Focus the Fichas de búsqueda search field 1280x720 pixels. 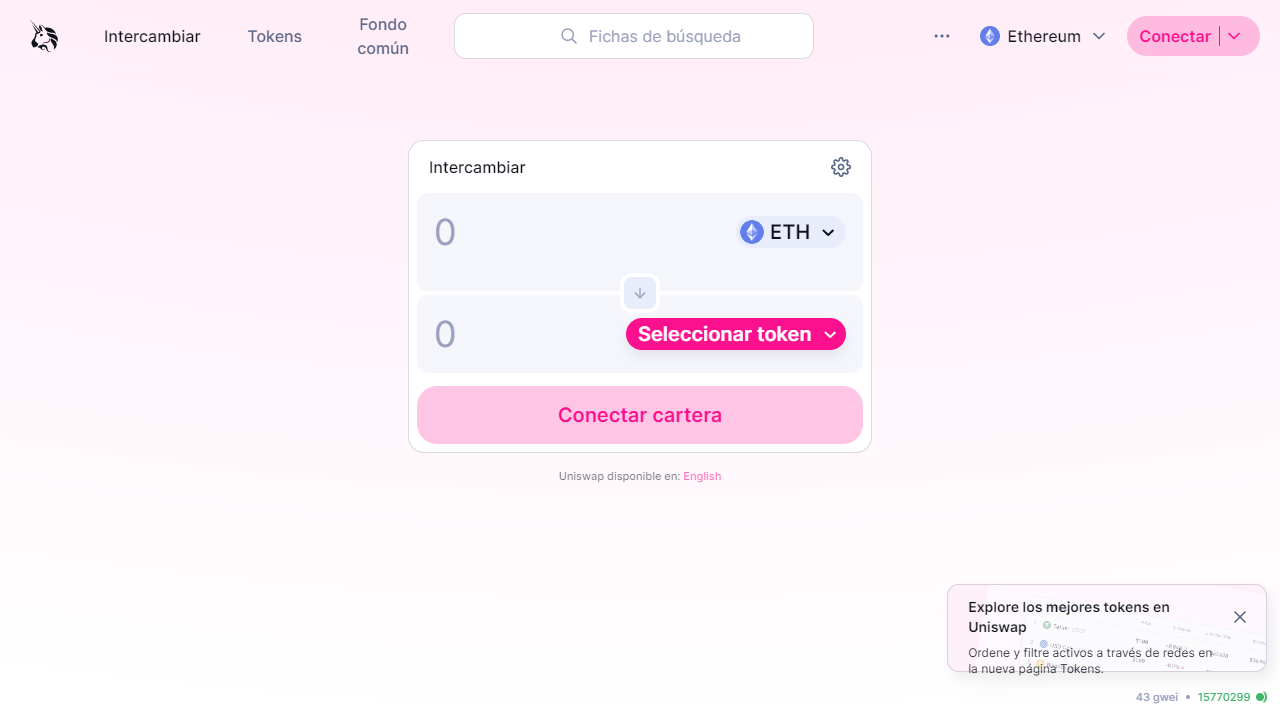coord(634,36)
